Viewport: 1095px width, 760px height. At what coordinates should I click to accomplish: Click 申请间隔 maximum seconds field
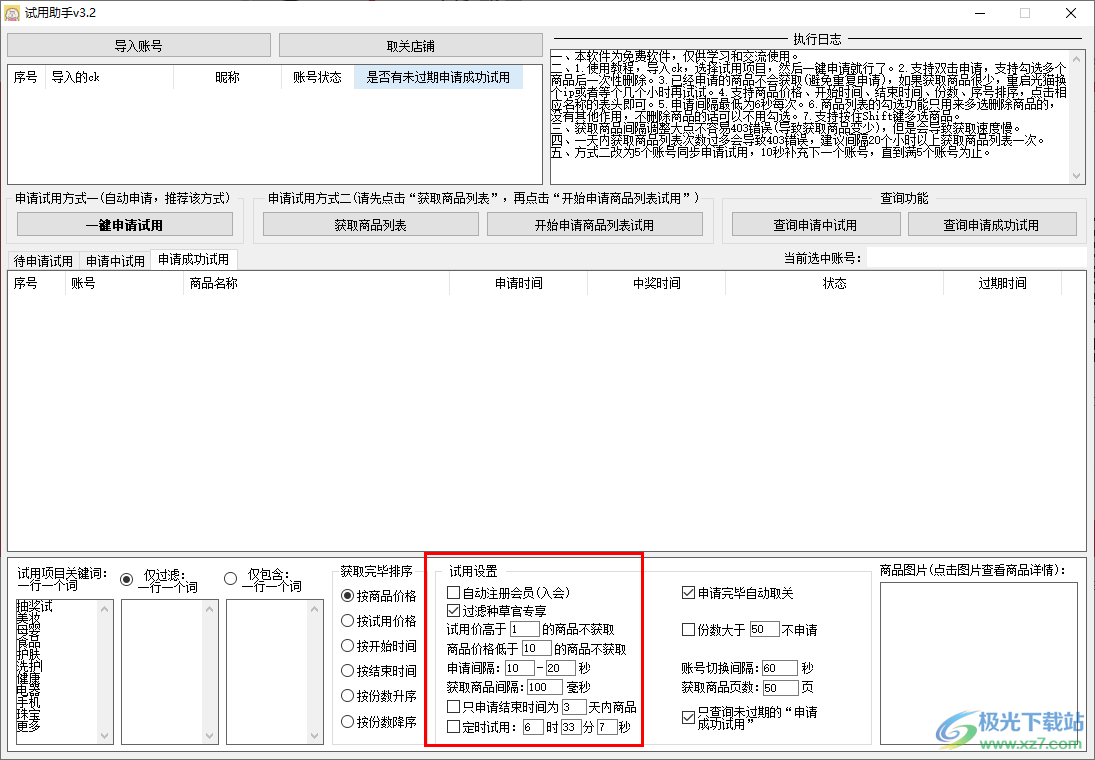coord(561,668)
